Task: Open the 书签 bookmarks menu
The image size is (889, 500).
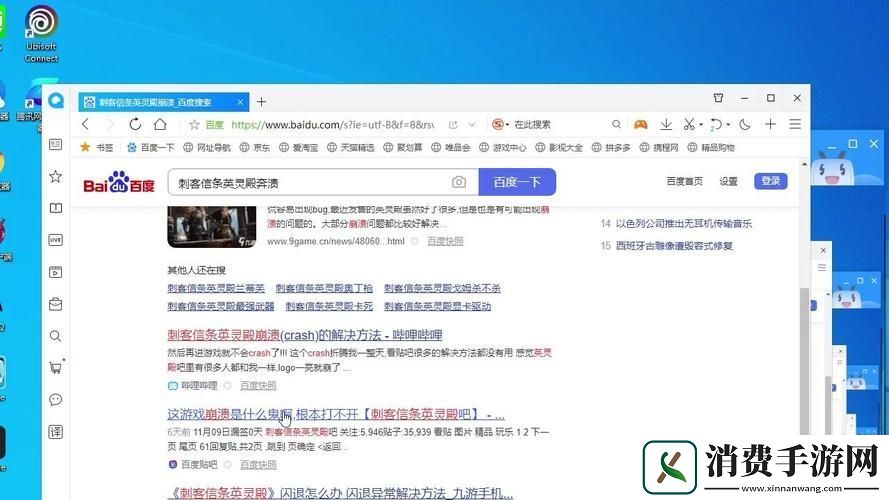Action: point(97,147)
